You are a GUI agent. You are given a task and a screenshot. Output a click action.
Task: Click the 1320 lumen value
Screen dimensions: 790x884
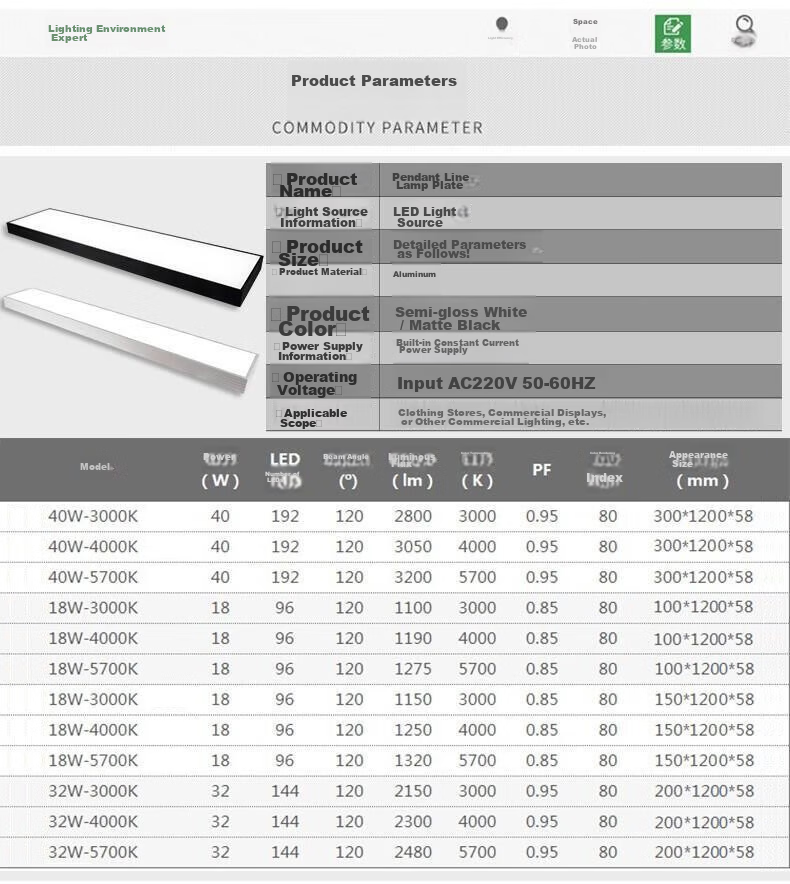tap(413, 761)
